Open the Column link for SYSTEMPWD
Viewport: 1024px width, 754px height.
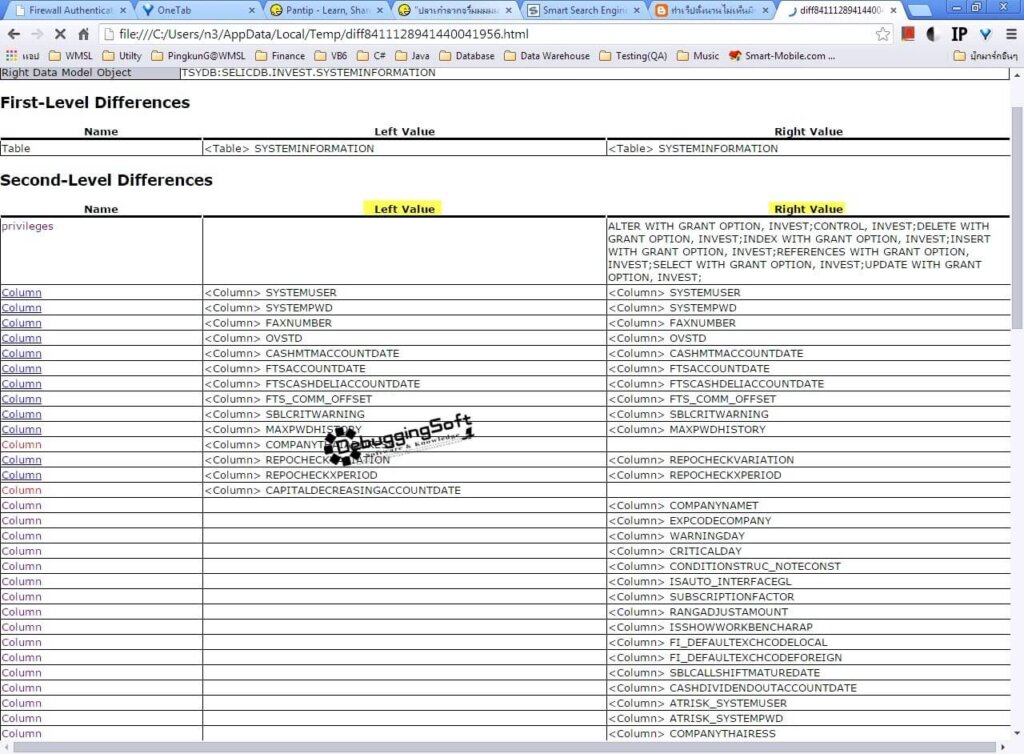[x=22, y=307]
